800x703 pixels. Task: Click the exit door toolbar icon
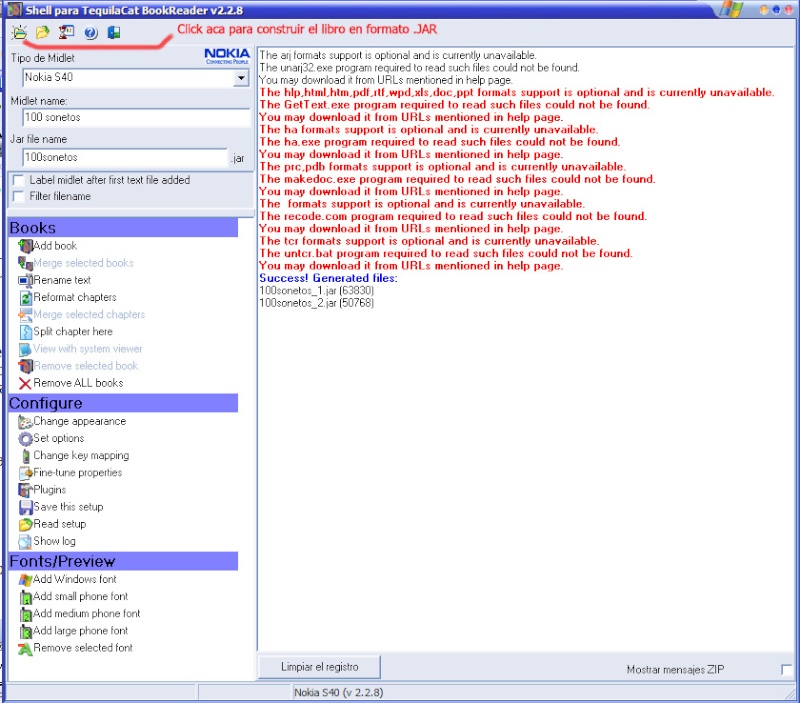tap(114, 33)
